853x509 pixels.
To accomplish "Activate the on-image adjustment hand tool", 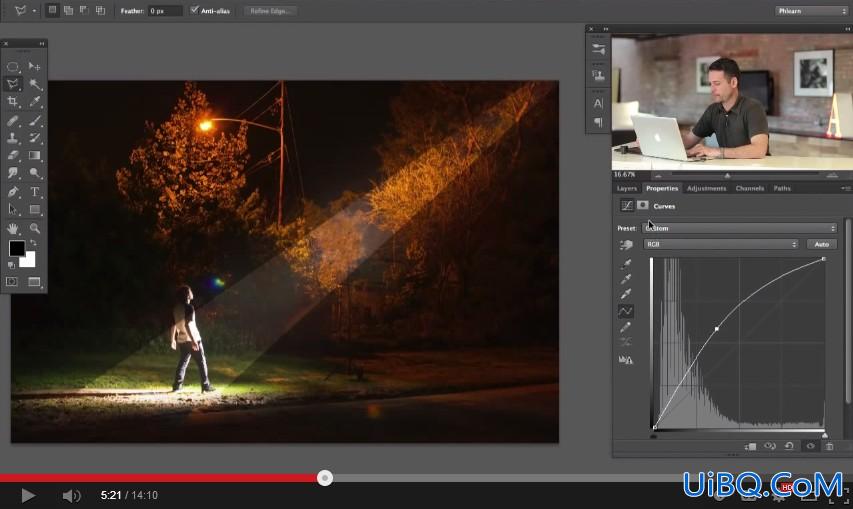I will (x=626, y=245).
